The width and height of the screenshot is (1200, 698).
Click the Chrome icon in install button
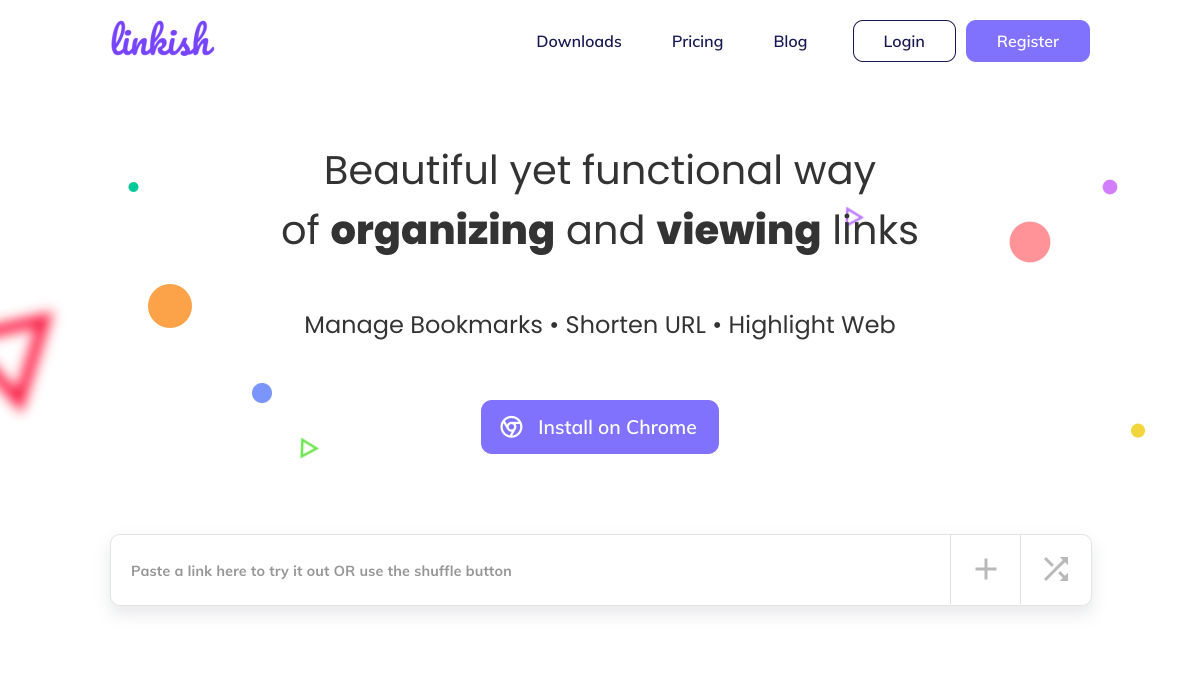coord(512,427)
